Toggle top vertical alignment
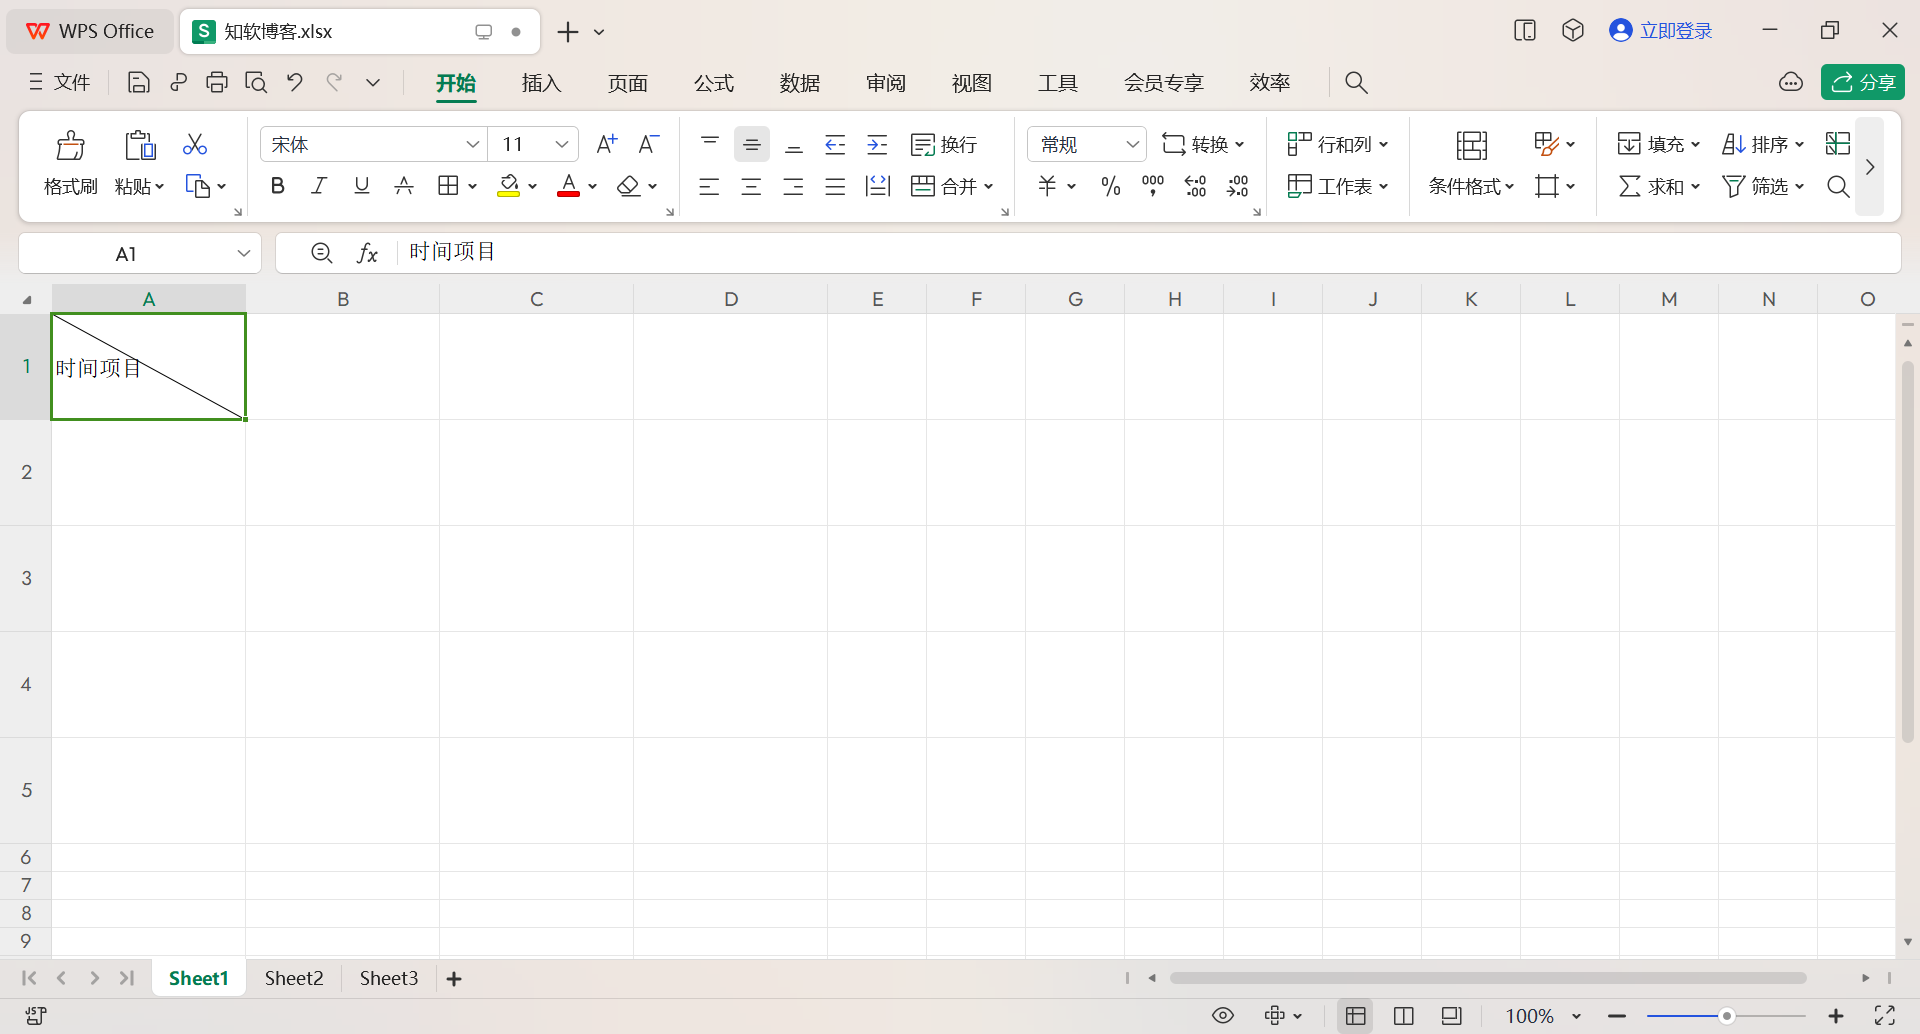Image resolution: width=1920 pixels, height=1034 pixels. tap(710, 145)
